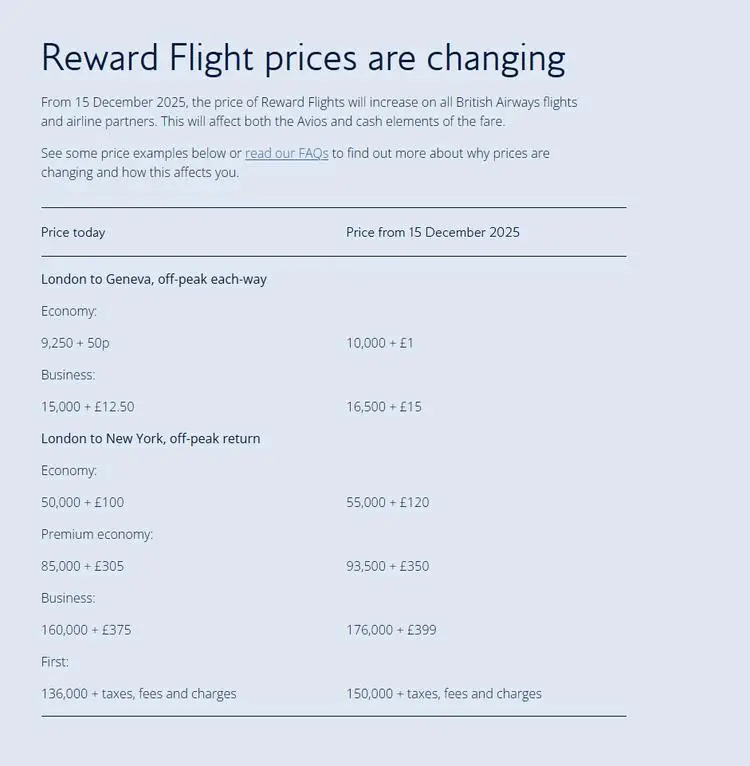Click the "176,000 + £399" price
The image size is (750, 766).
point(392,630)
